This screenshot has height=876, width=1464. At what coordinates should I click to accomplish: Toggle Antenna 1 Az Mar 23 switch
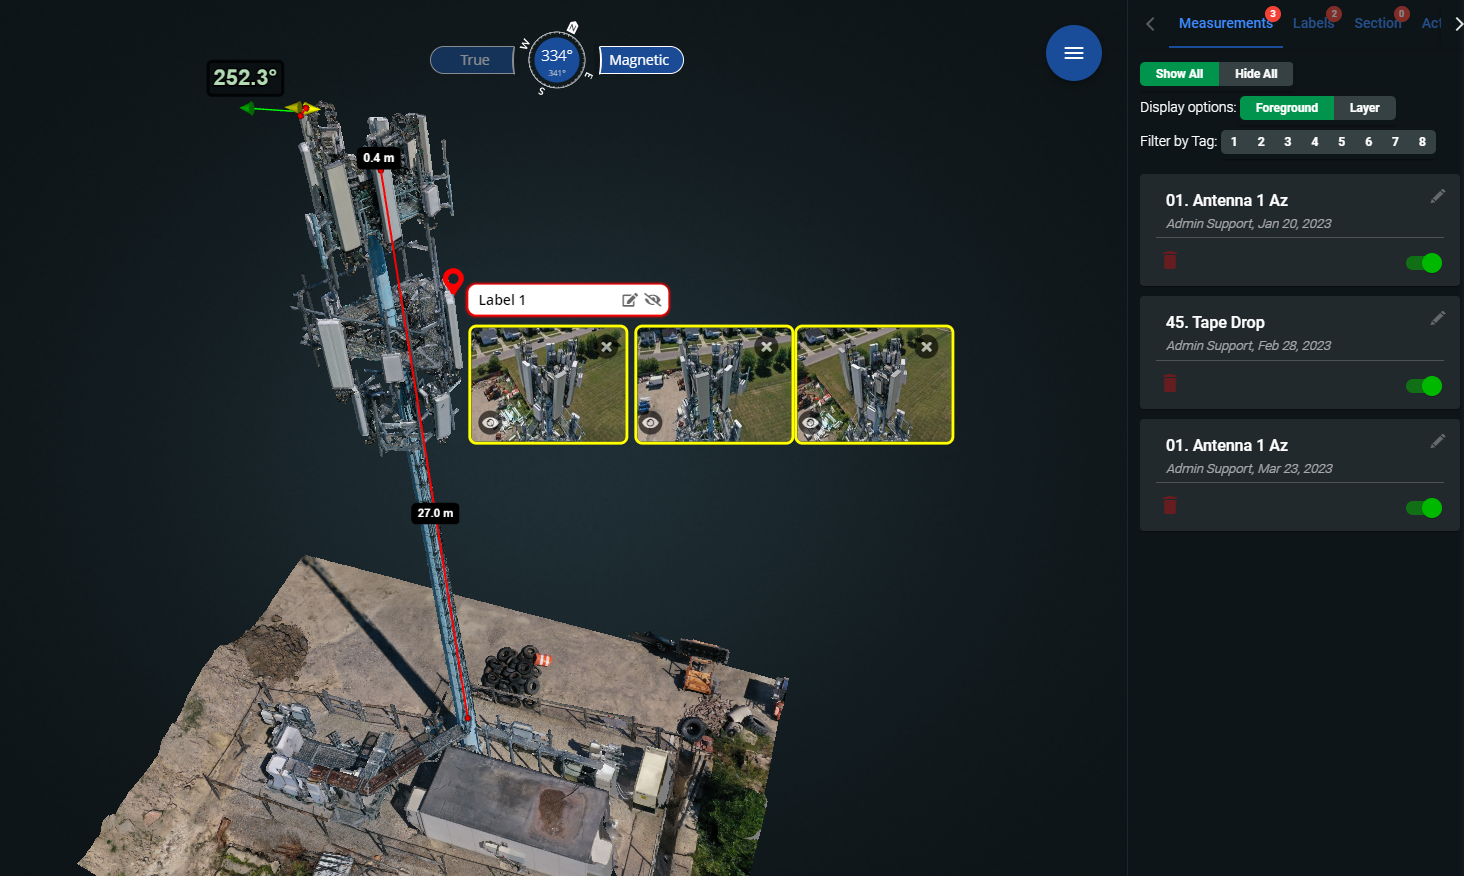[x=1423, y=508]
